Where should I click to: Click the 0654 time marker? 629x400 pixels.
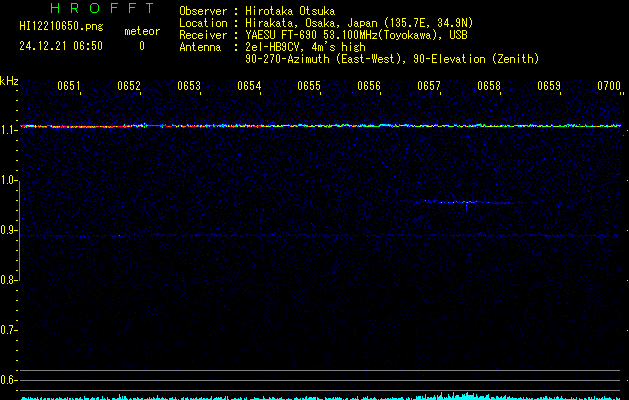[249, 86]
